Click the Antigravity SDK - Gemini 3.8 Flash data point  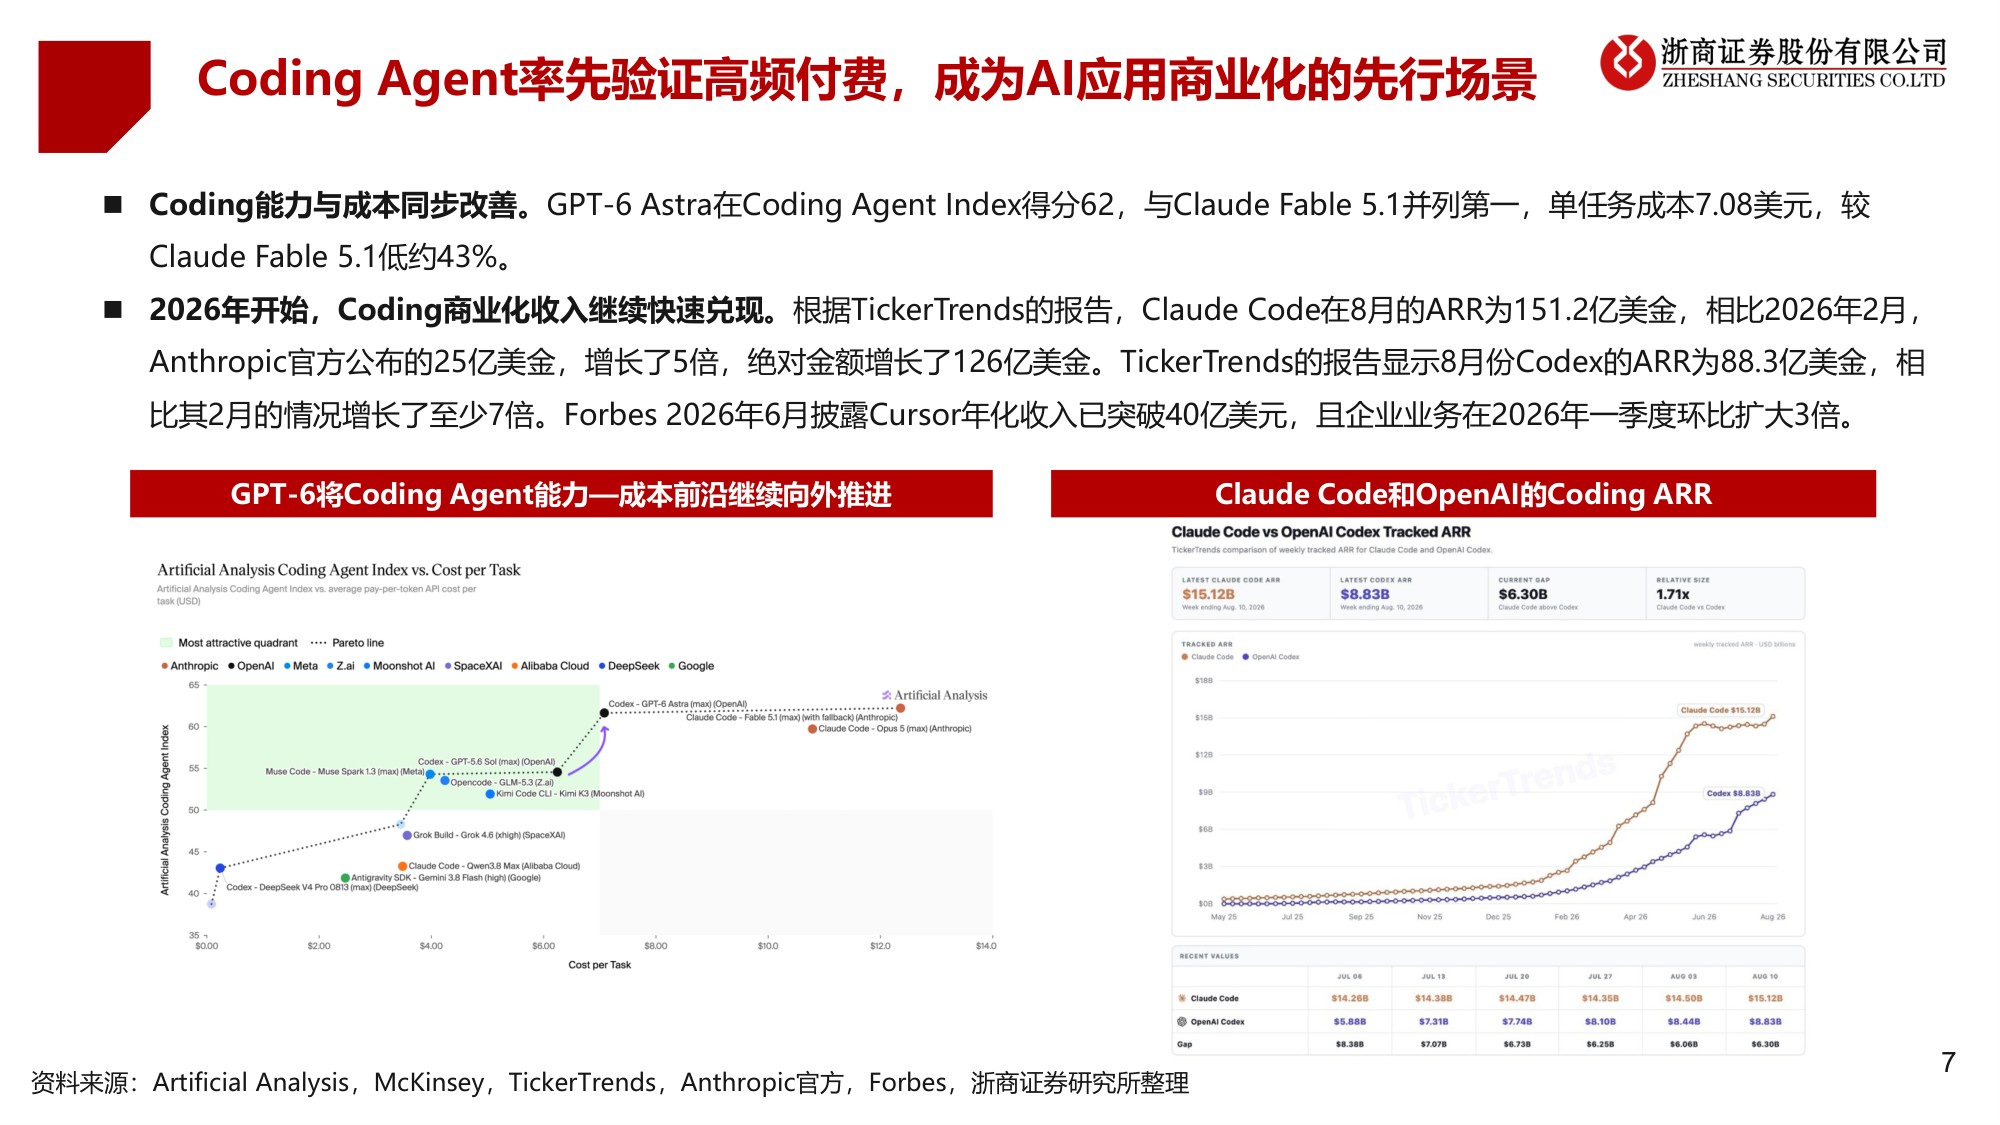[x=345, y=878]
